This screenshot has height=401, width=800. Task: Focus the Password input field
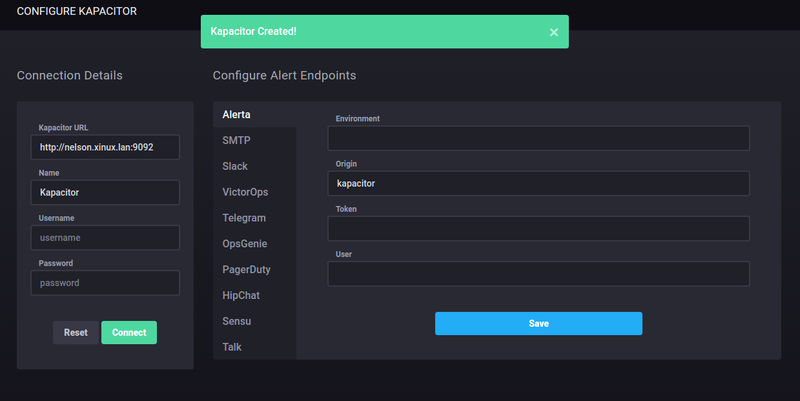(105, 283)
